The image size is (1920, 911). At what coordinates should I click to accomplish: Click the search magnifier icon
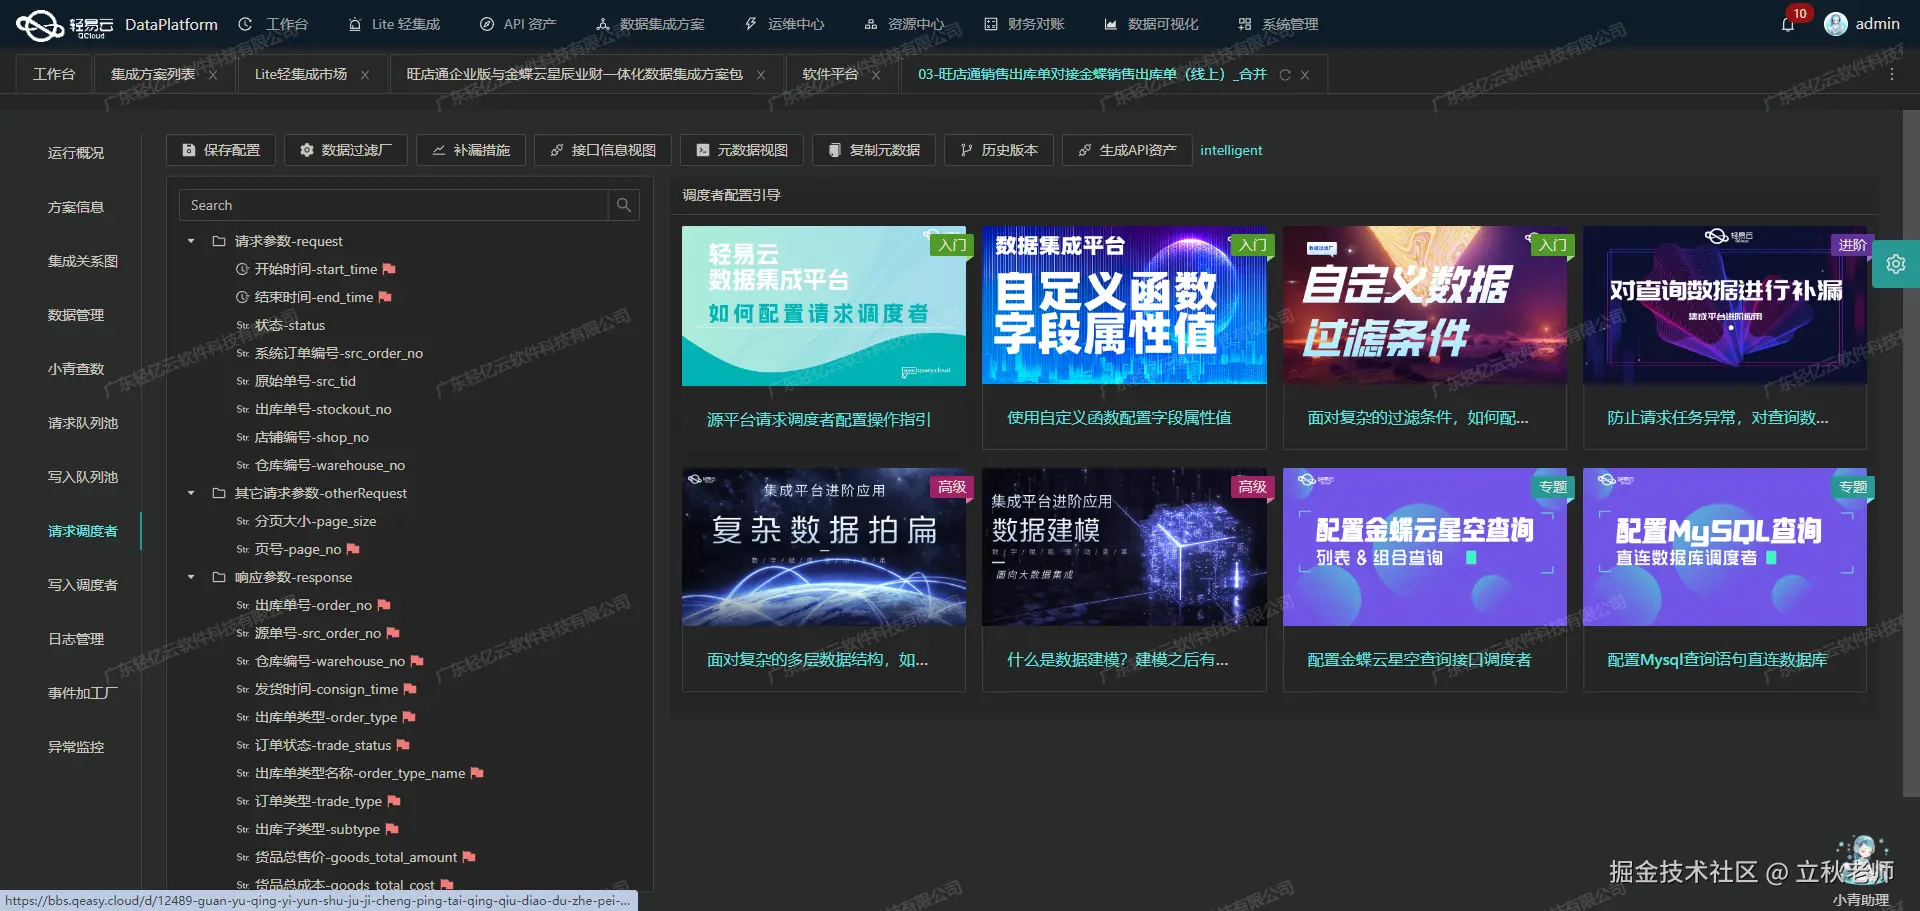pyautogui.click(x=623, y=205)
